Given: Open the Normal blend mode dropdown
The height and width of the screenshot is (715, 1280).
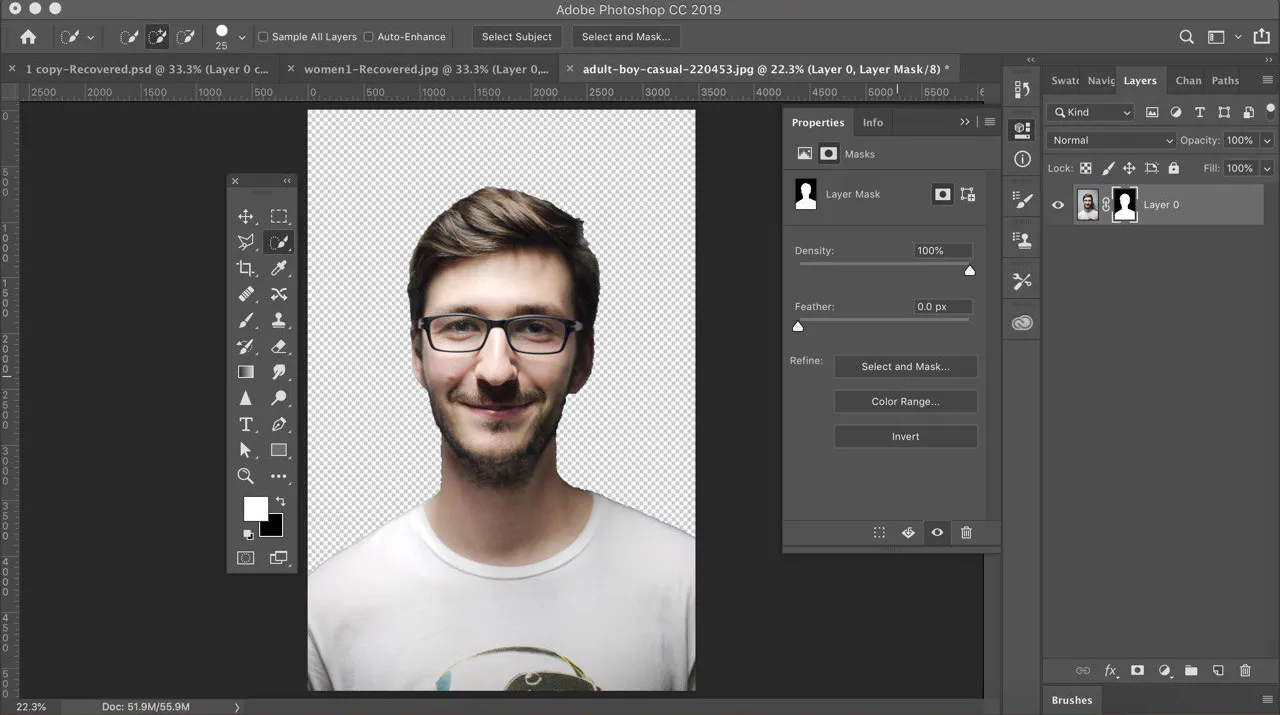Looking at the screenshot, I should 1110,140.
